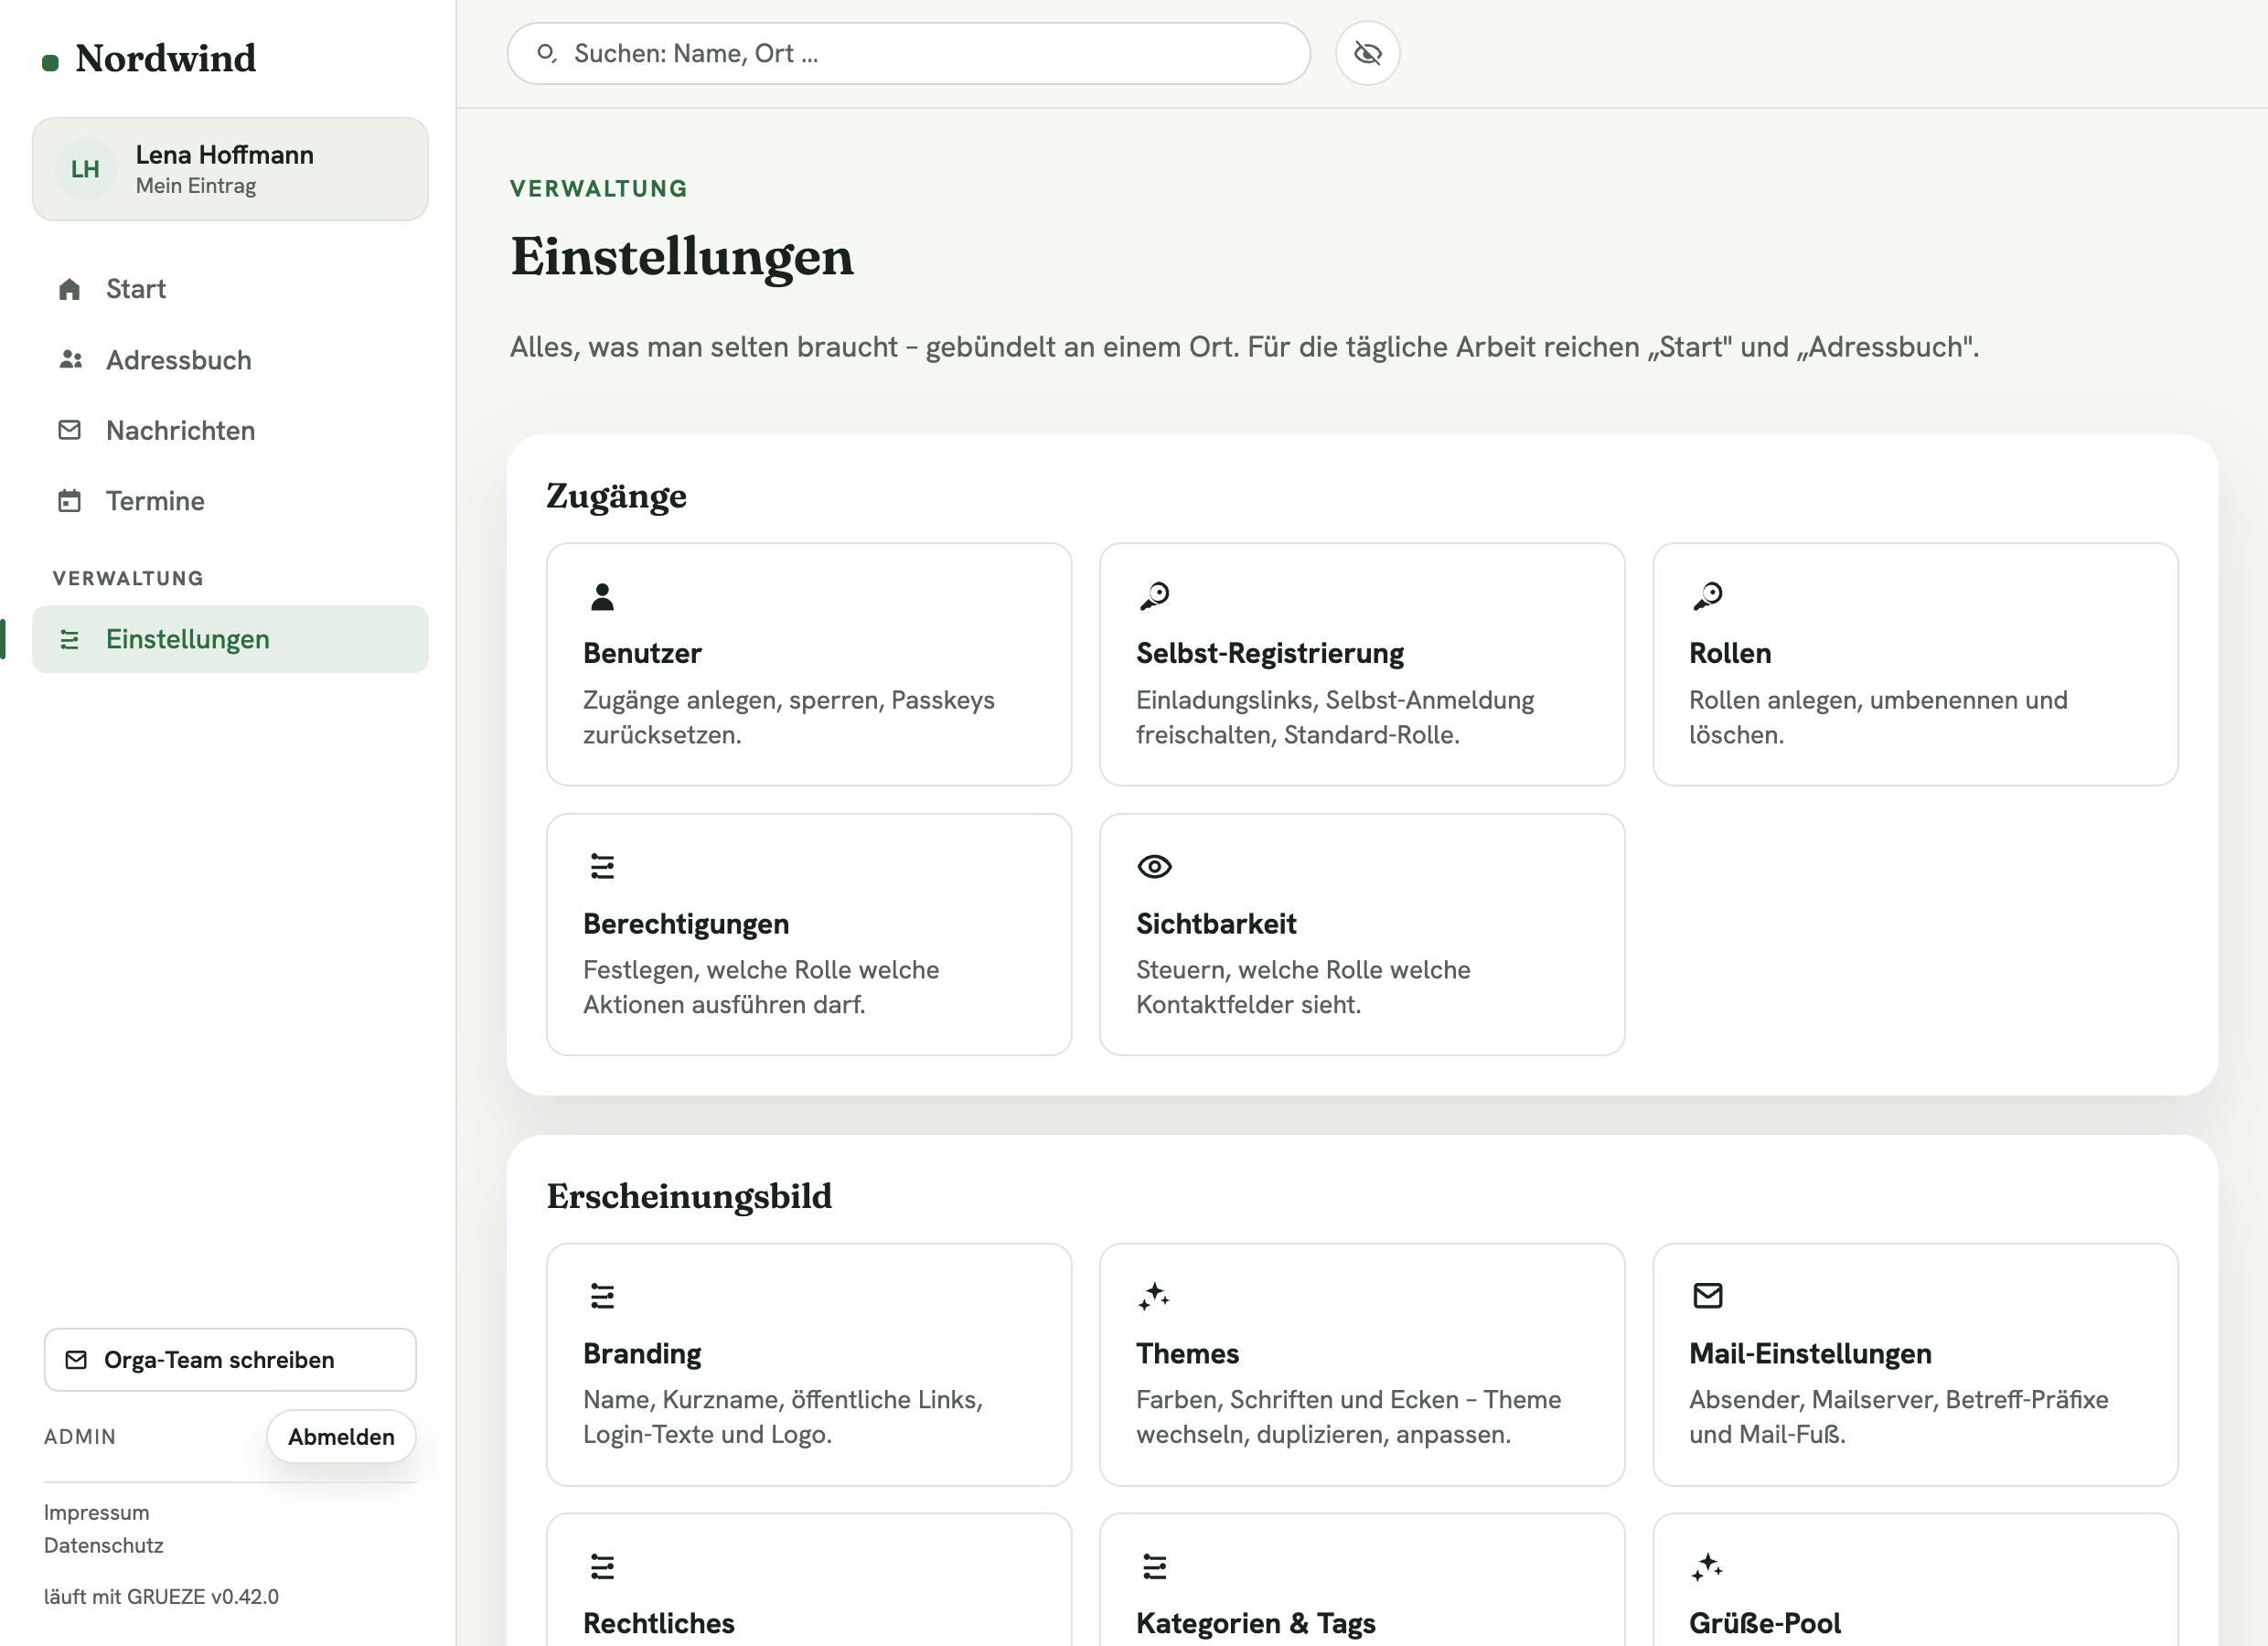Click the Einstellungen page heading

682,257
